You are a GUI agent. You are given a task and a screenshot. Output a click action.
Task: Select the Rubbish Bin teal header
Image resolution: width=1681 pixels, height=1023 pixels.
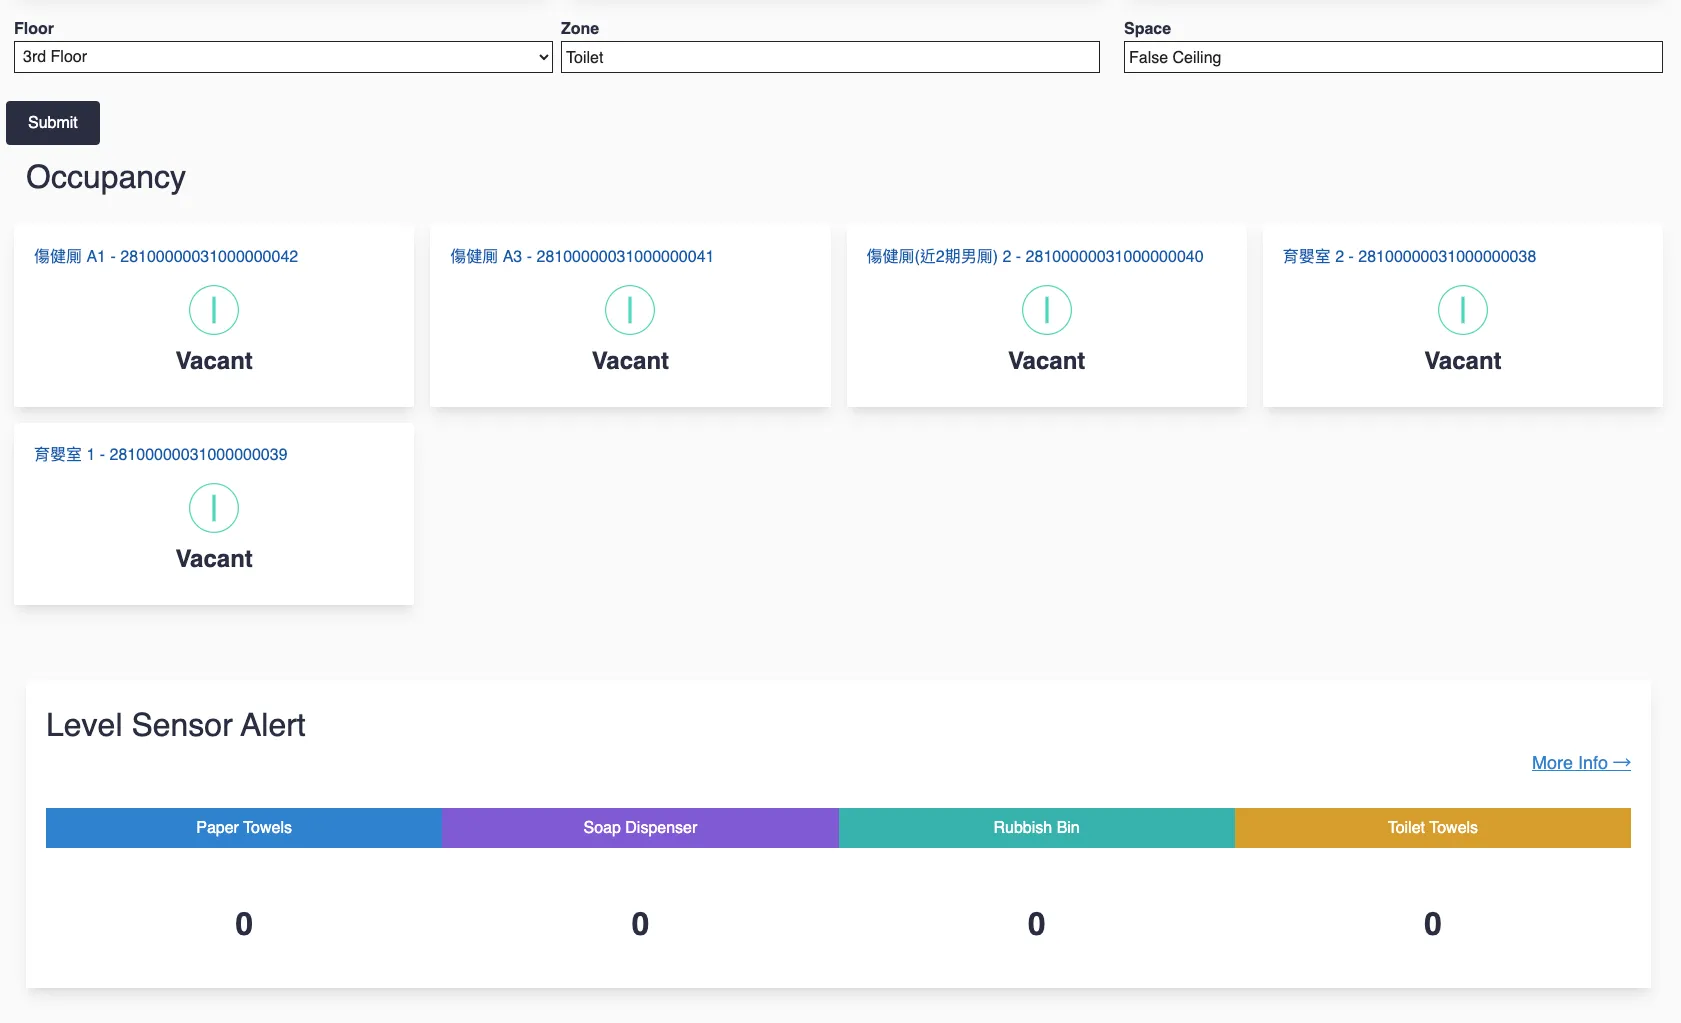pyautogui.click(x=1037, y=828)
